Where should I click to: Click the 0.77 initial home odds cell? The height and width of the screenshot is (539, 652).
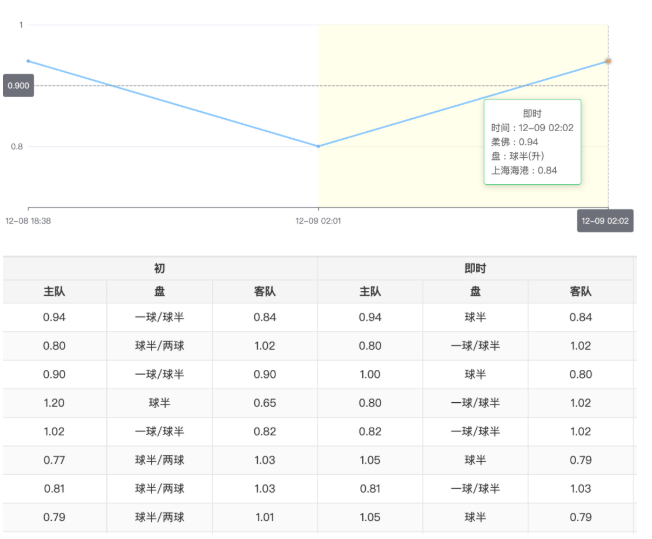[x=55, y=460]
